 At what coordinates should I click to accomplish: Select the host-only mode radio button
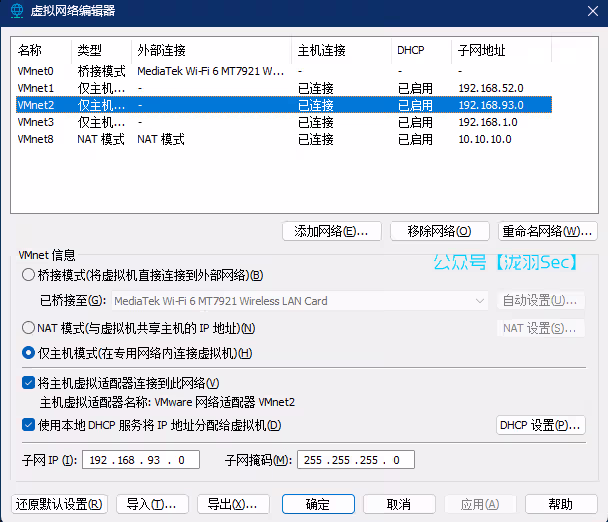coord(28,352)
